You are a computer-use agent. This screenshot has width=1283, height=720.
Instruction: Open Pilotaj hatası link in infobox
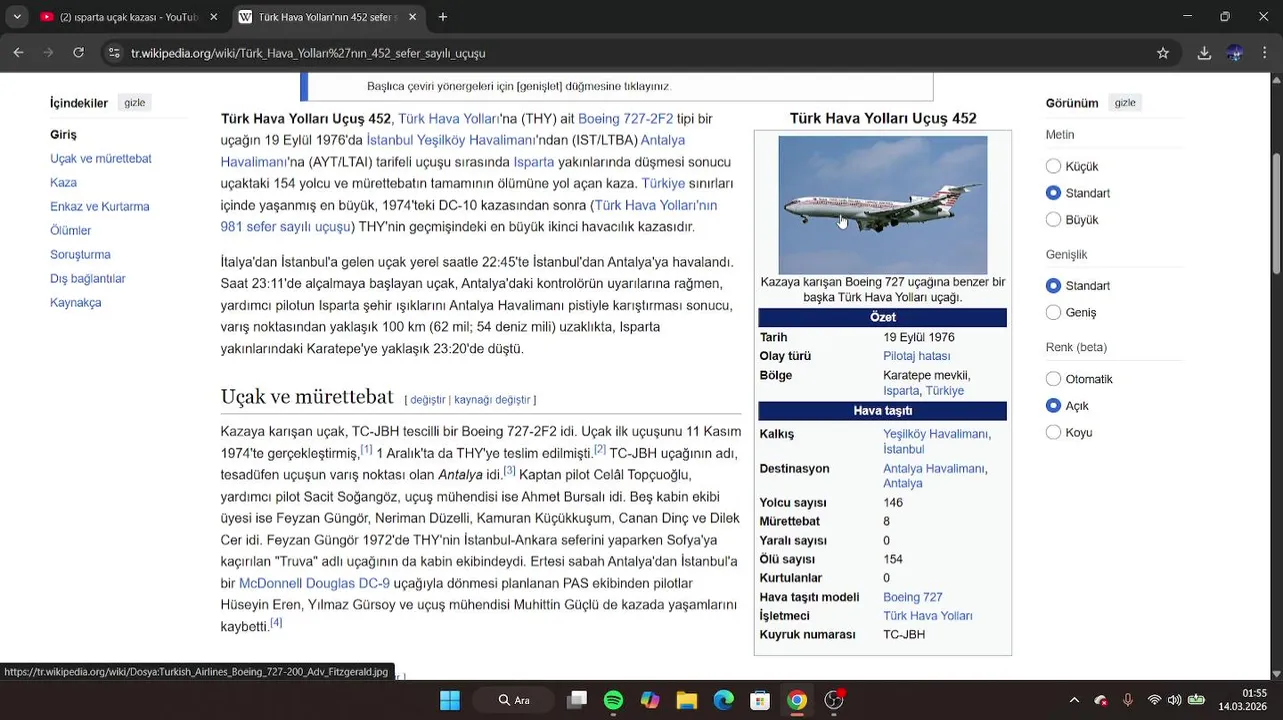pos(916,356)
